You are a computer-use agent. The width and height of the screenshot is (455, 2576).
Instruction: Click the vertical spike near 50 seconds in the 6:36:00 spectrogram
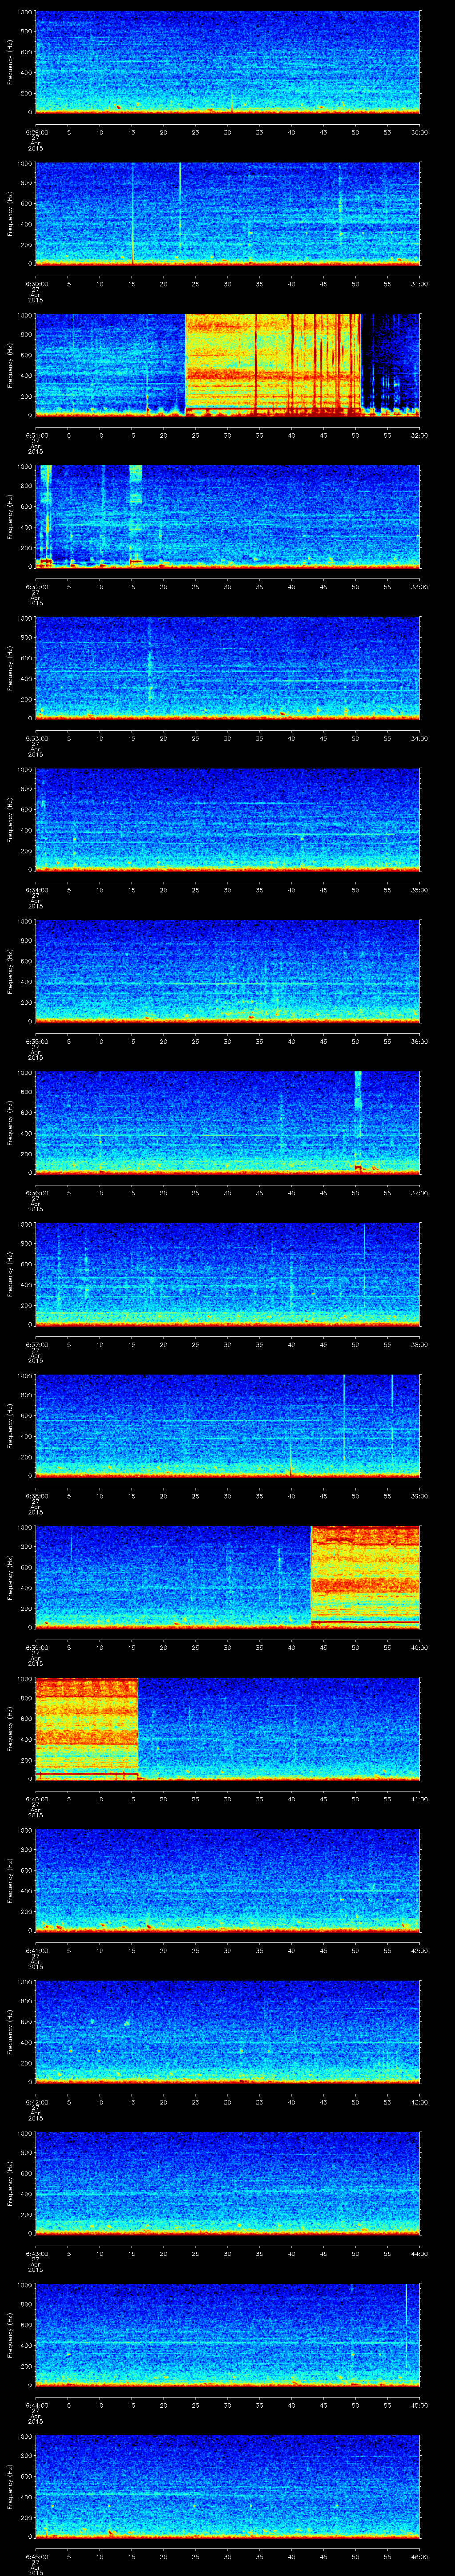coord(358,1122)
